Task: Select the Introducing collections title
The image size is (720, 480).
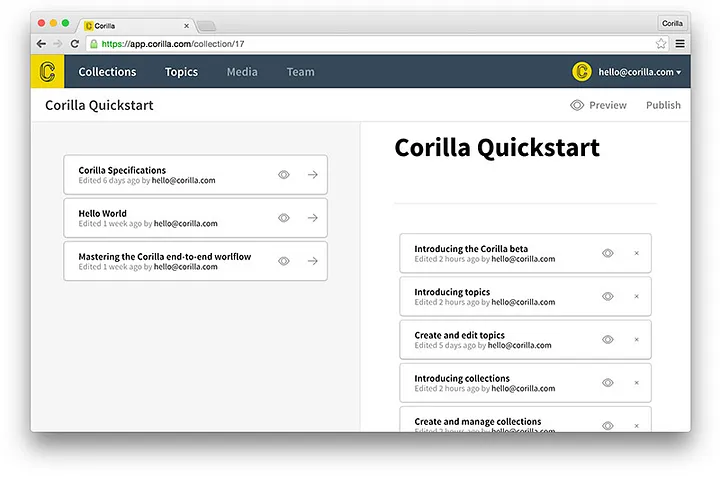Action: tap(462, 378)
